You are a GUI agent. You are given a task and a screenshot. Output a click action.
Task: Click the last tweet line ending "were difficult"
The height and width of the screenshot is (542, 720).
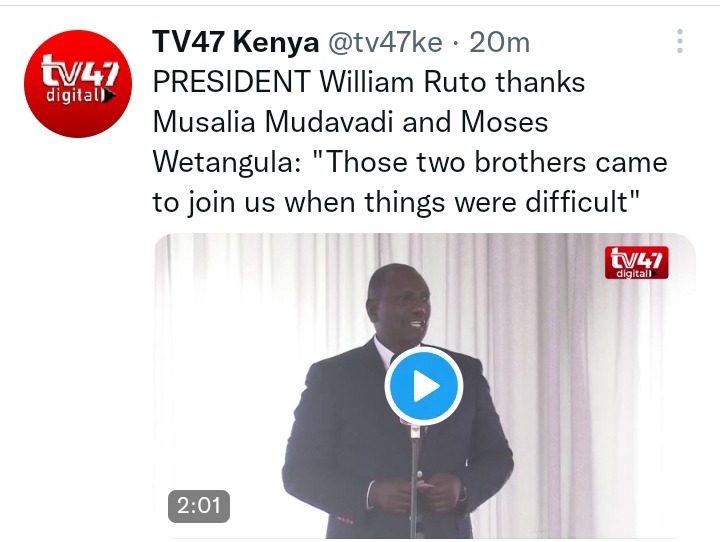click(x=396, y=202)
